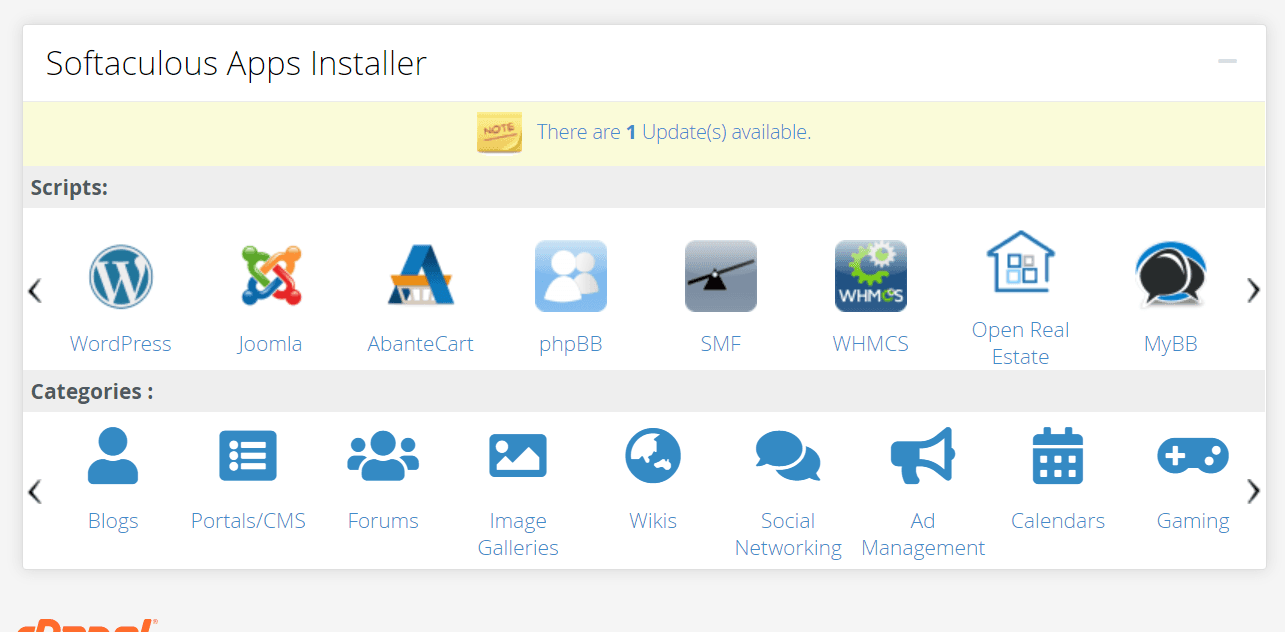The width and height of the screenshot is (1285, 632).
Task: Open the WordPress script icon
Action: pos(120,277)
